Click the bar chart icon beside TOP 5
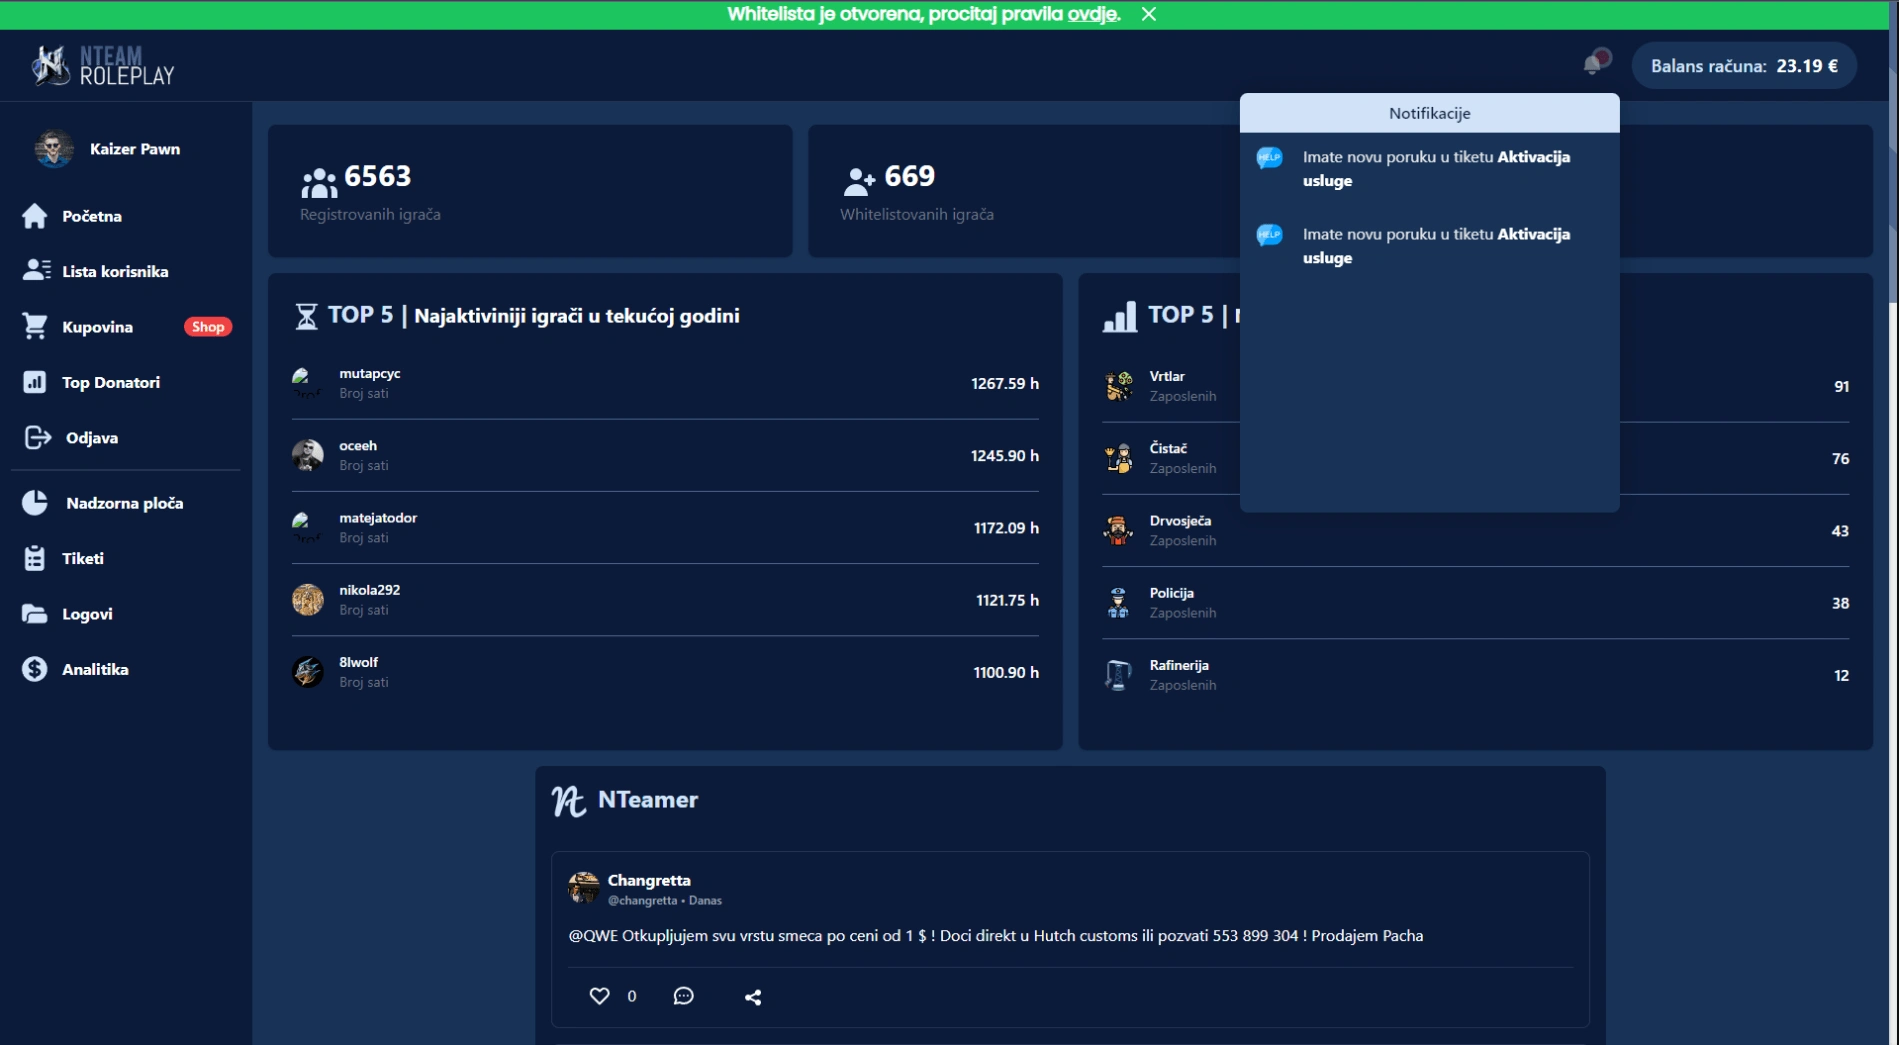 [1119, 316]
